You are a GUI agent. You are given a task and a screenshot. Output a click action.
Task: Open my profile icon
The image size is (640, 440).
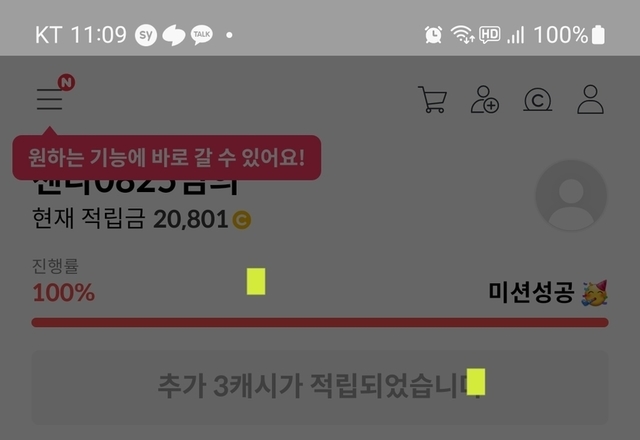(x=590, y=99)
